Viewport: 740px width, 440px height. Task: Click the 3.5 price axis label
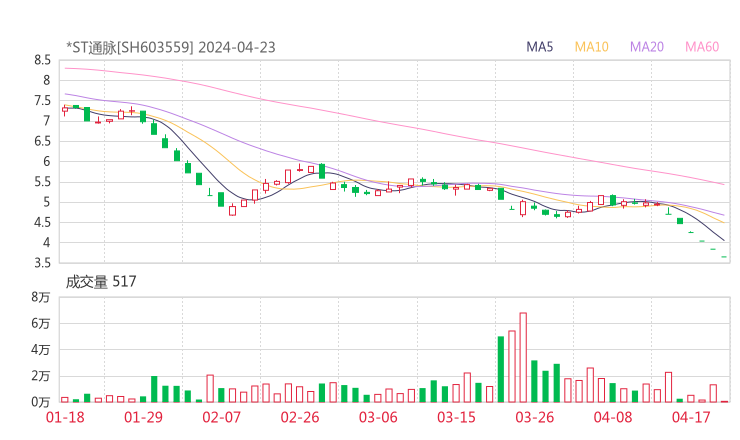point(42,263)
